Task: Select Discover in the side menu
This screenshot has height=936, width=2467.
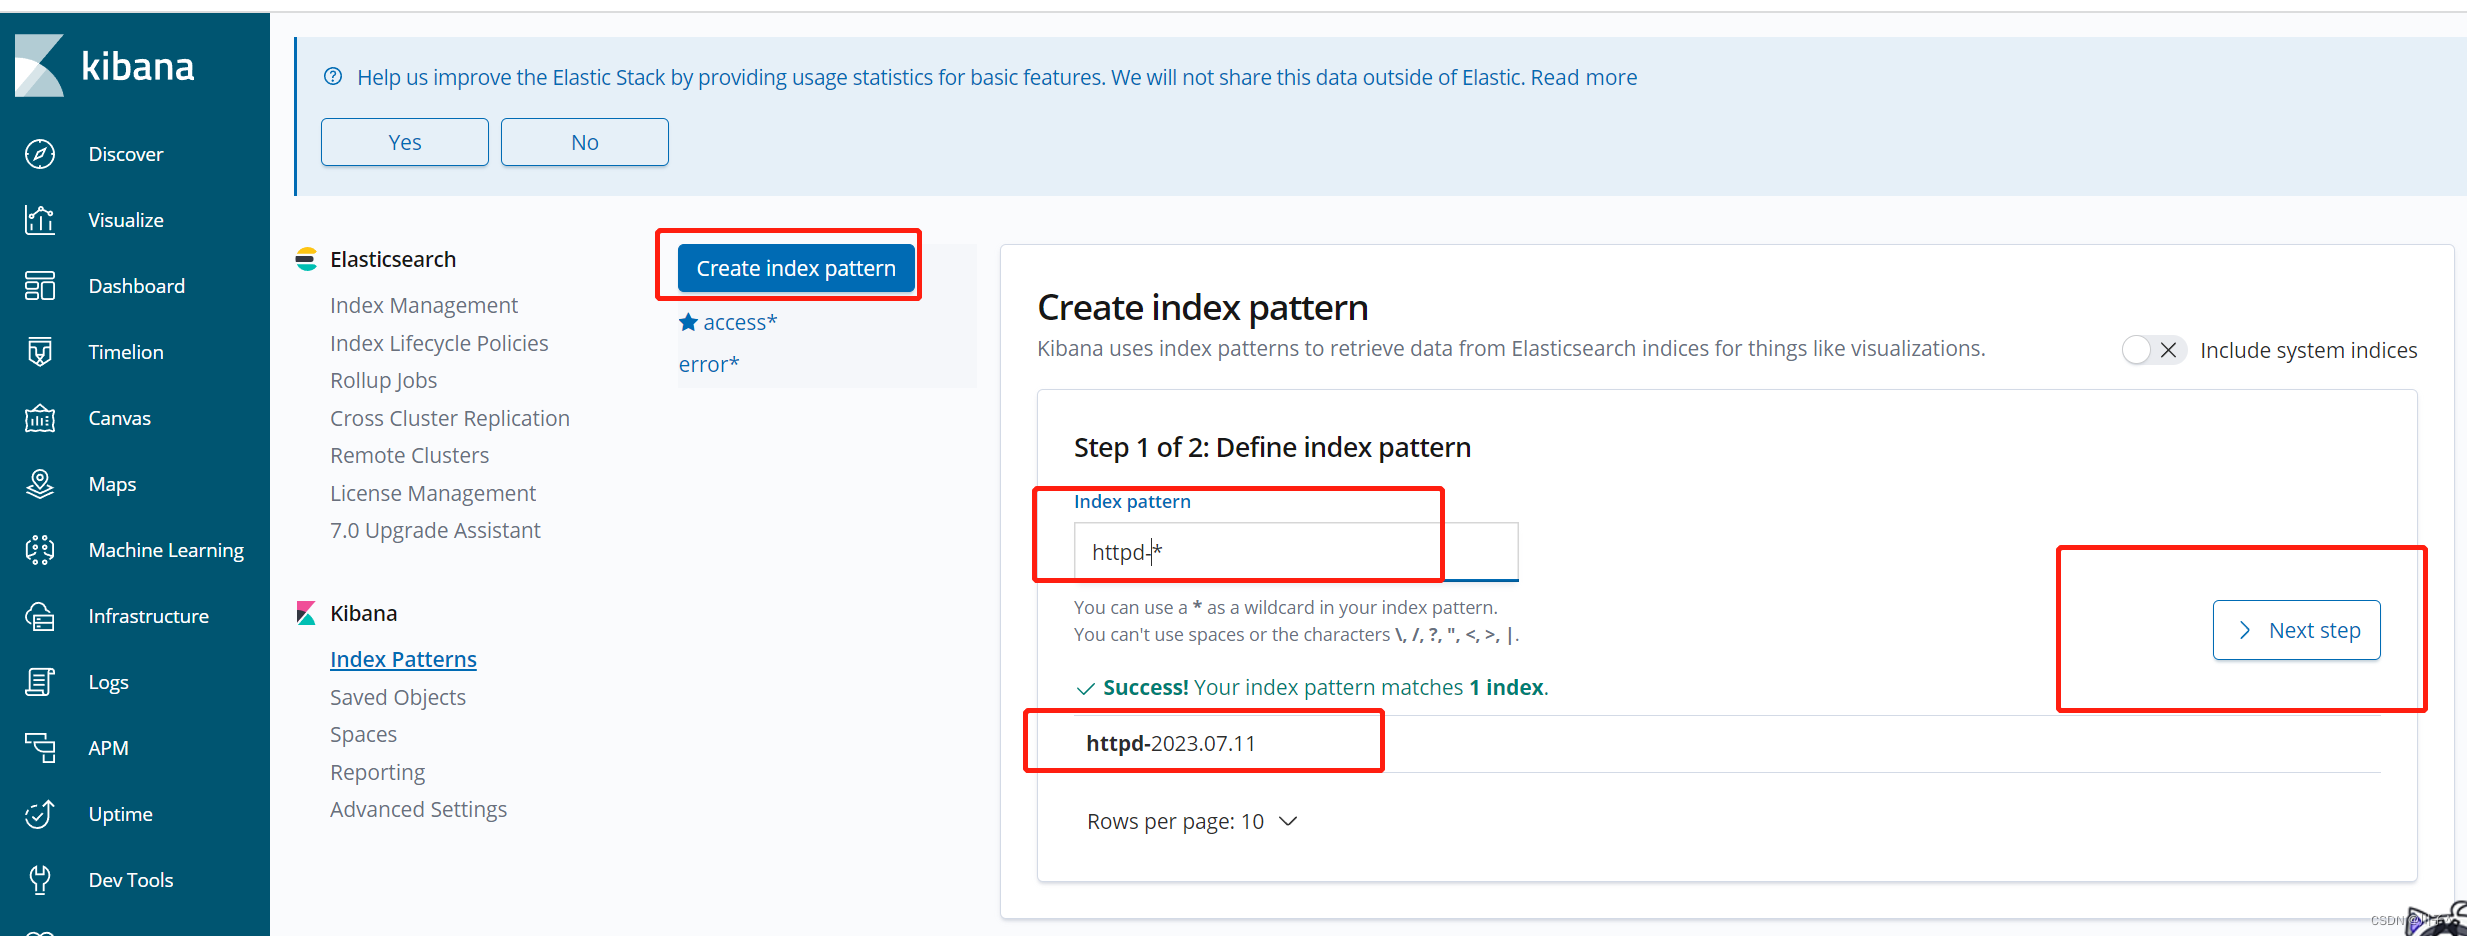Action: [126, 154]
